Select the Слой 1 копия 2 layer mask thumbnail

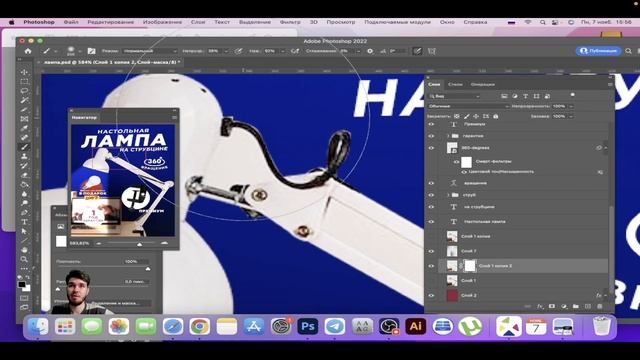tap(470, 266)
